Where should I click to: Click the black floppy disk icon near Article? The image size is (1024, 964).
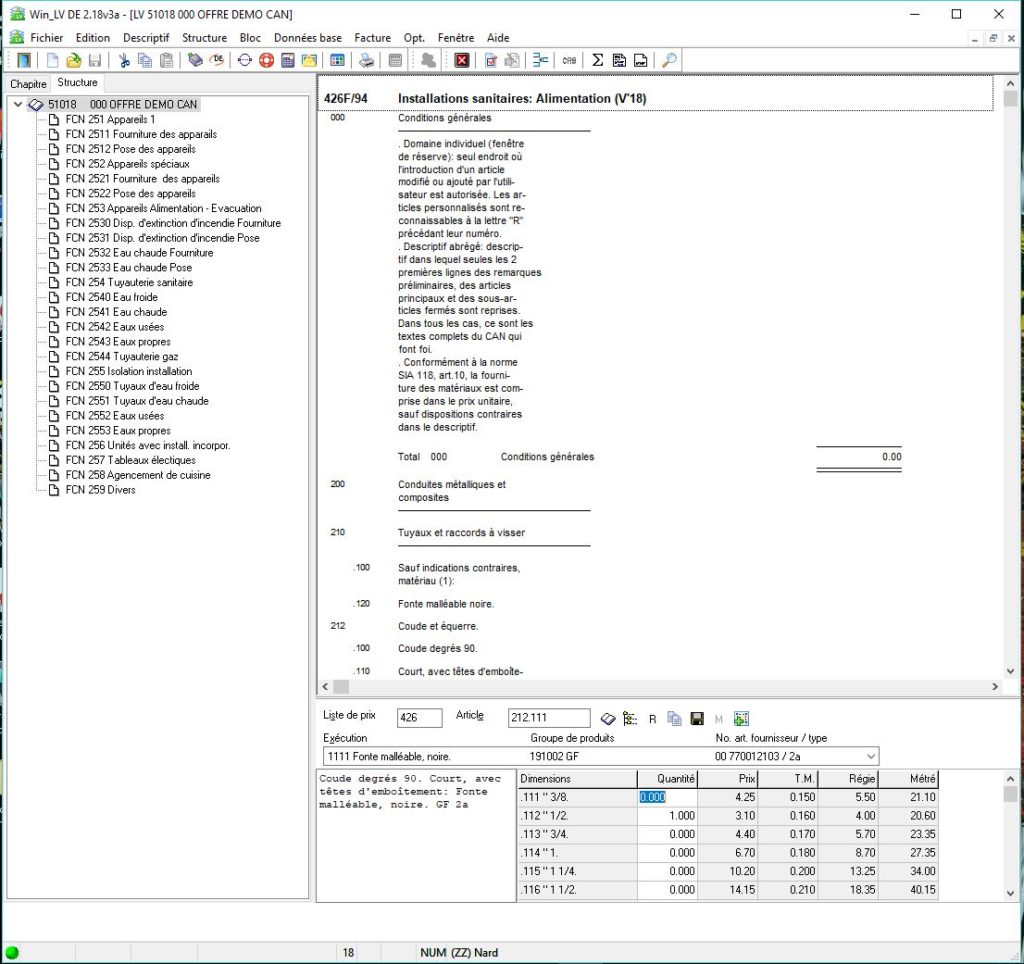point(697,718)
